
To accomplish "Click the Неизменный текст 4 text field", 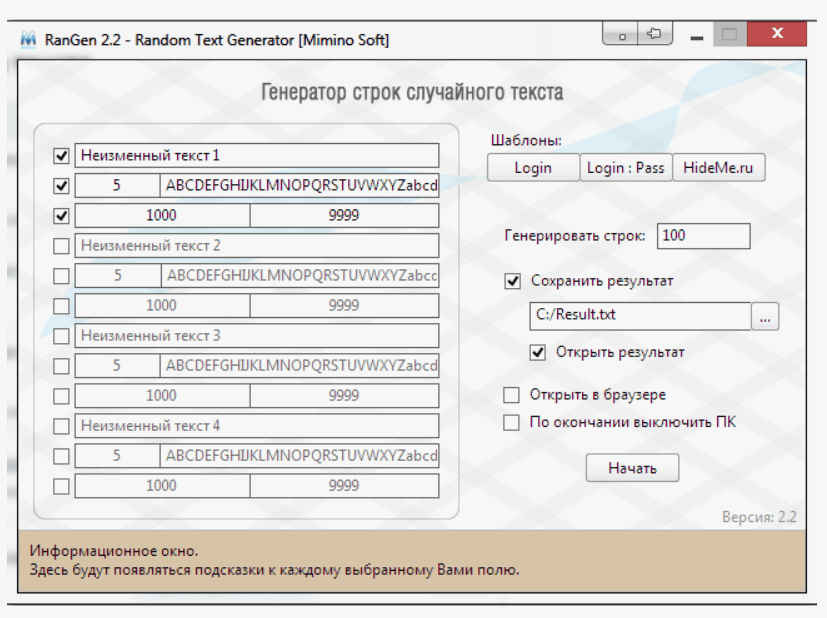I will 257,426.
